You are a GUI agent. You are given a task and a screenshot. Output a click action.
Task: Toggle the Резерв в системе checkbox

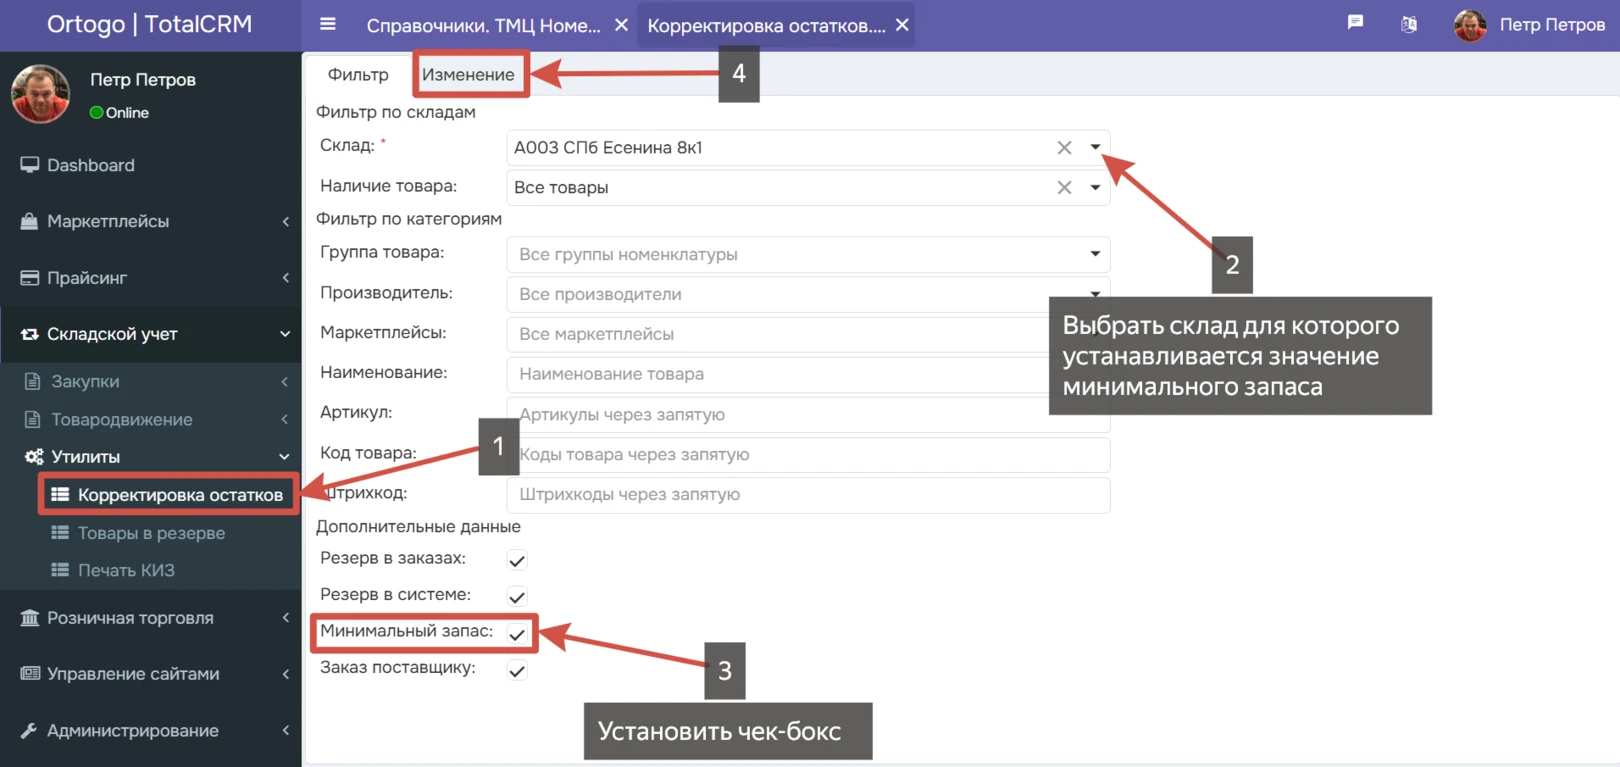(x=517, y=597)
